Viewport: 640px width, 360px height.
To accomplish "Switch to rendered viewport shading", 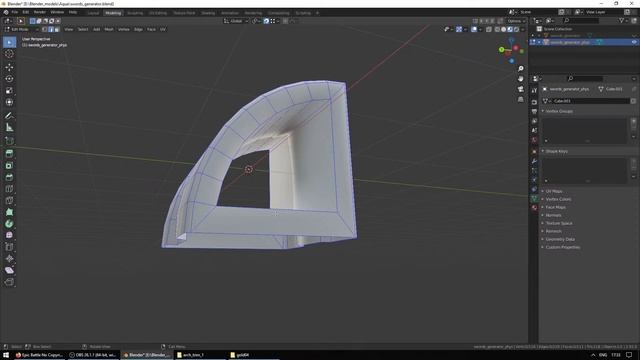I will [x=517, y=29].
